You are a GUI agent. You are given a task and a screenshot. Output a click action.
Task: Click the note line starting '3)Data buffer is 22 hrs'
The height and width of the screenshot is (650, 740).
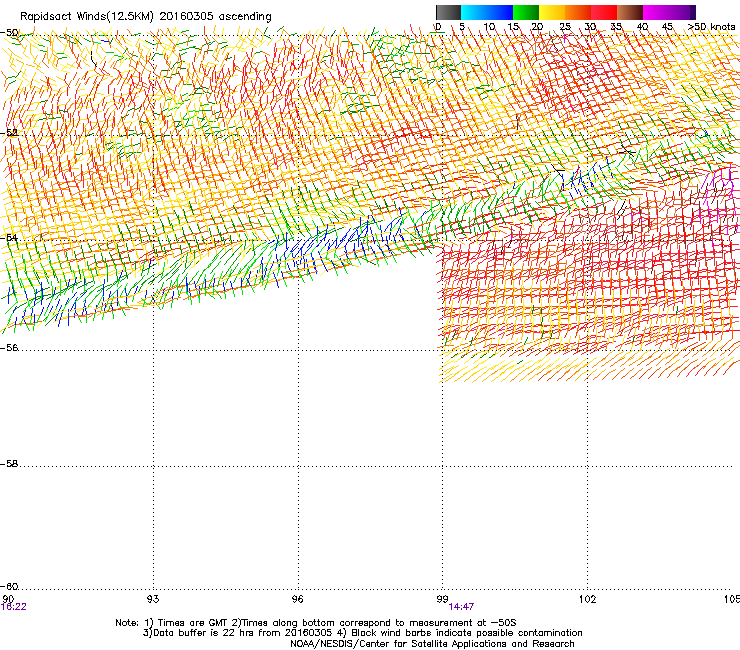point(362,633)
